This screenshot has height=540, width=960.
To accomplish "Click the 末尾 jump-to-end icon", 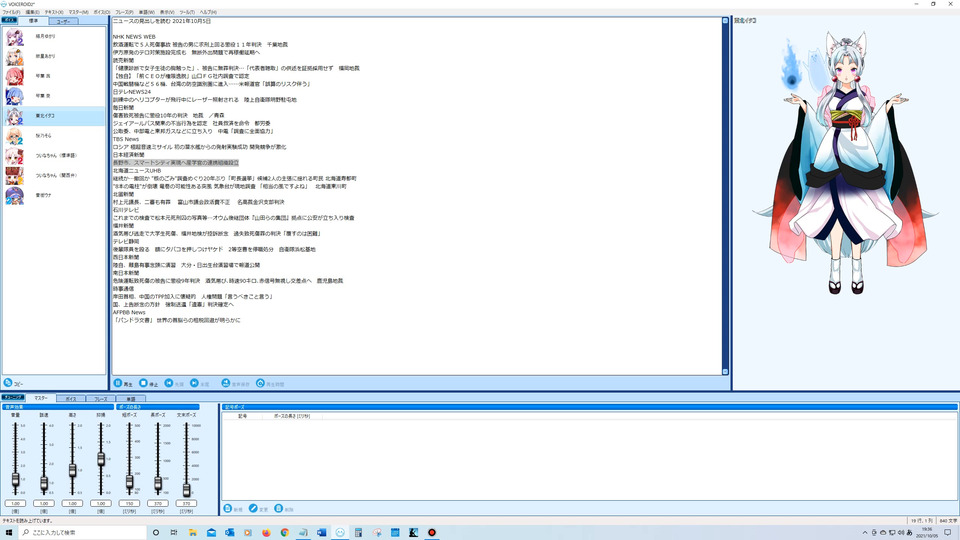I will click(x=194, y=383).
